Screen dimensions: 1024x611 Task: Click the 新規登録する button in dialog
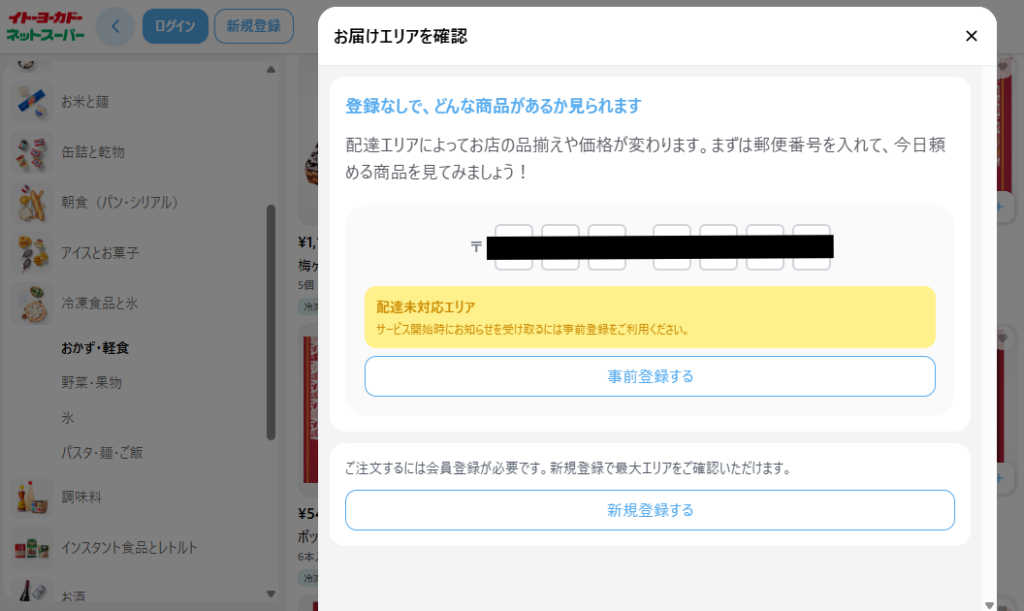[650, 510]
